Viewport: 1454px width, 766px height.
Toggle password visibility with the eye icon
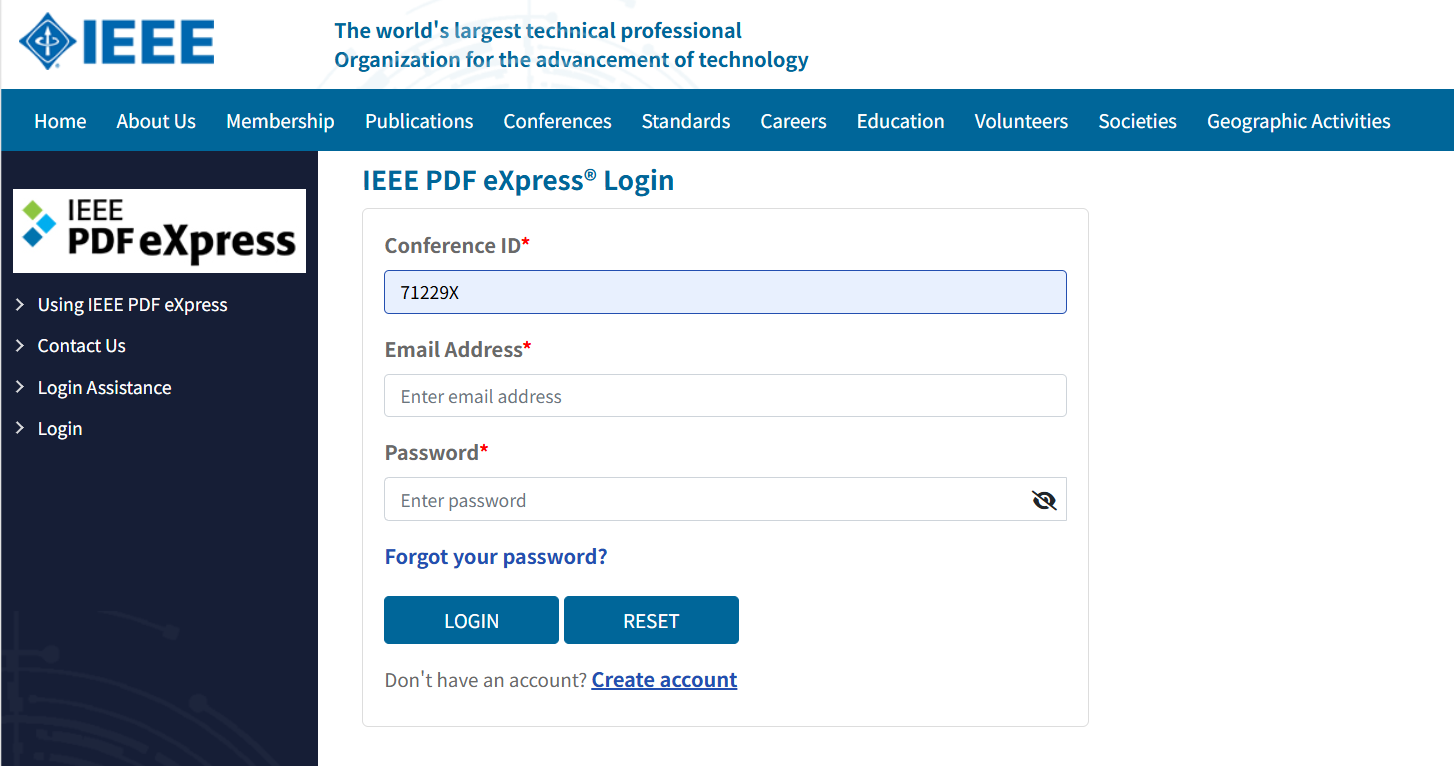click(1044, 500)
